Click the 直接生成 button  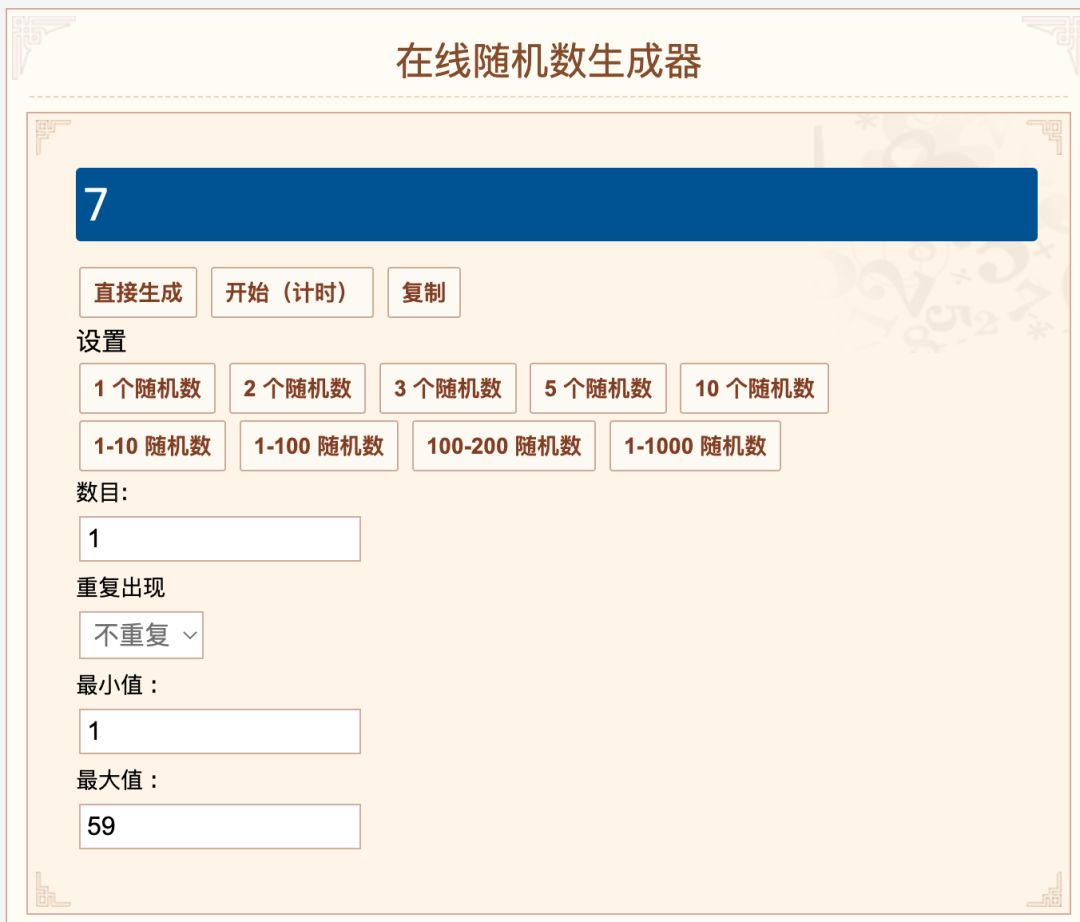pos(138,293)
